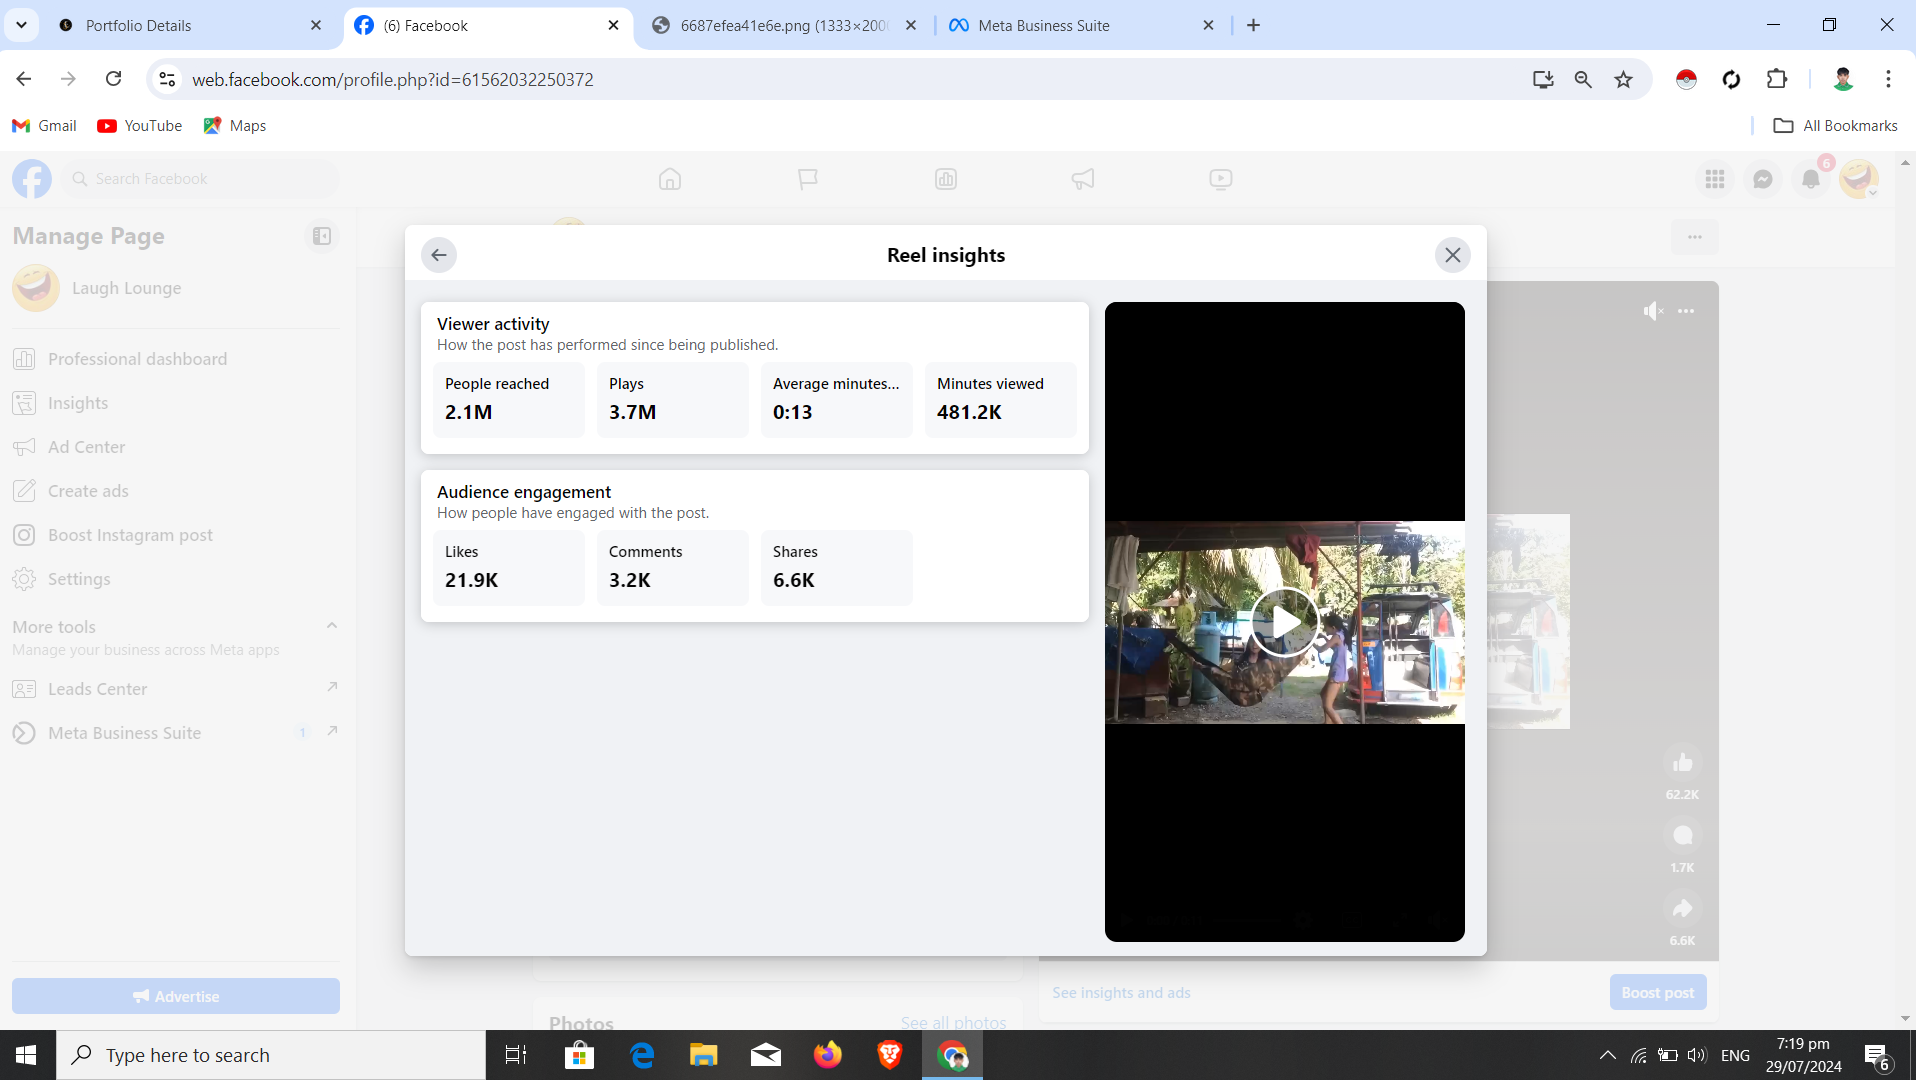Screen dimensions: 1916x1080
Task: Open the Gmail bookmark
Action: (44, 125)
